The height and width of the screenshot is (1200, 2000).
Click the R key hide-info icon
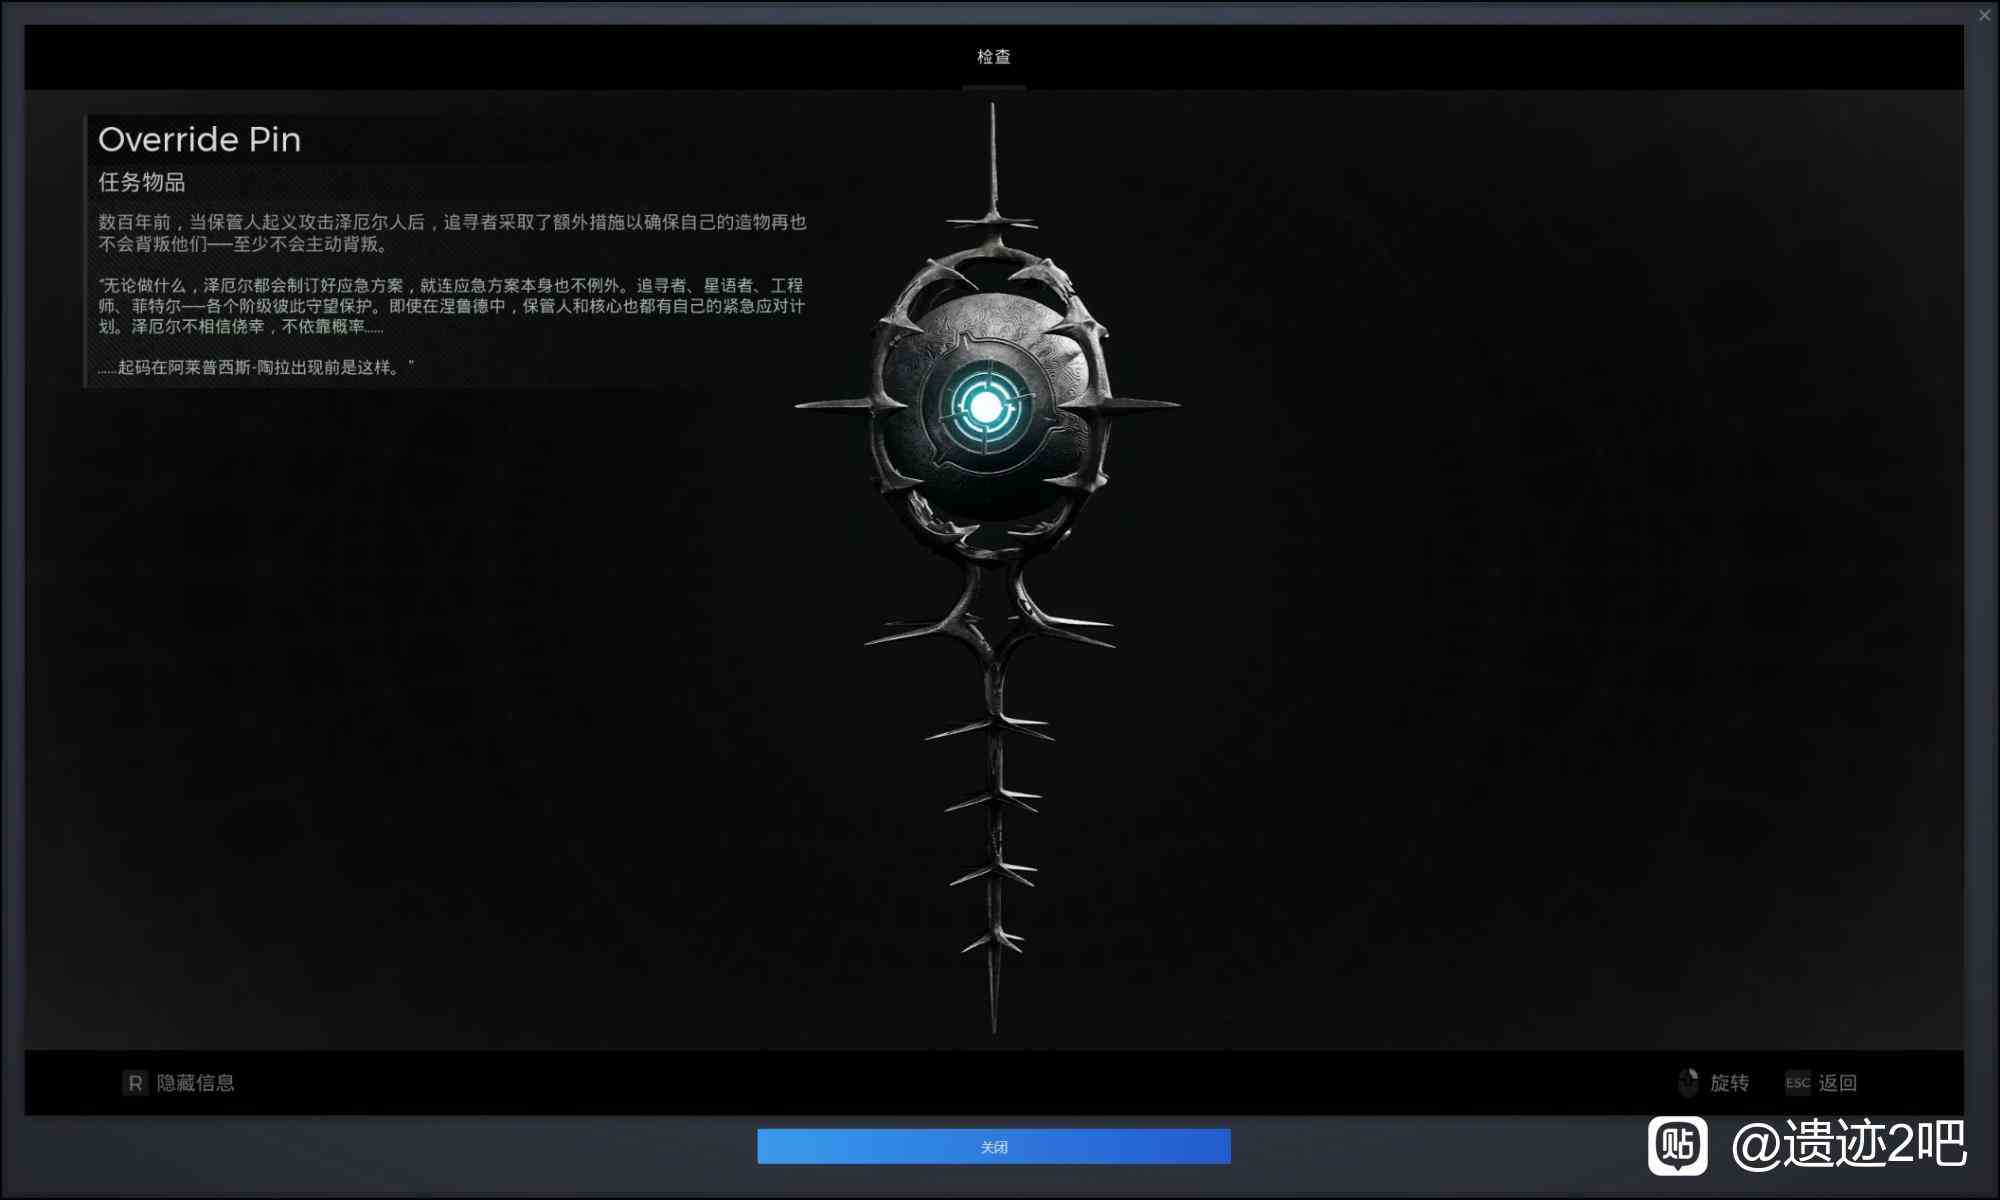(135, 1083)
